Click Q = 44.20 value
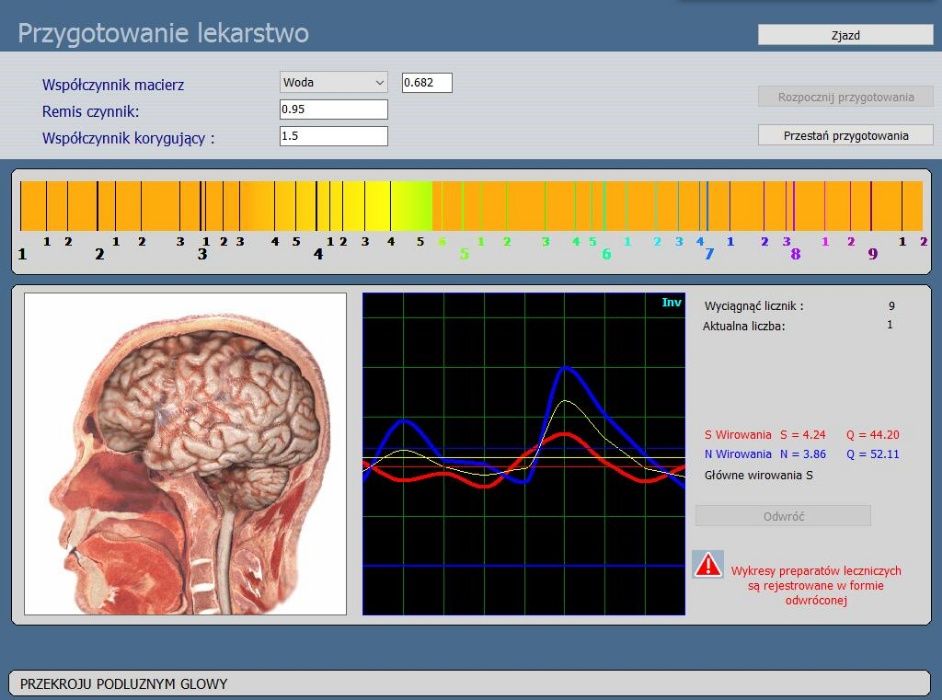 tap(872, 434)
